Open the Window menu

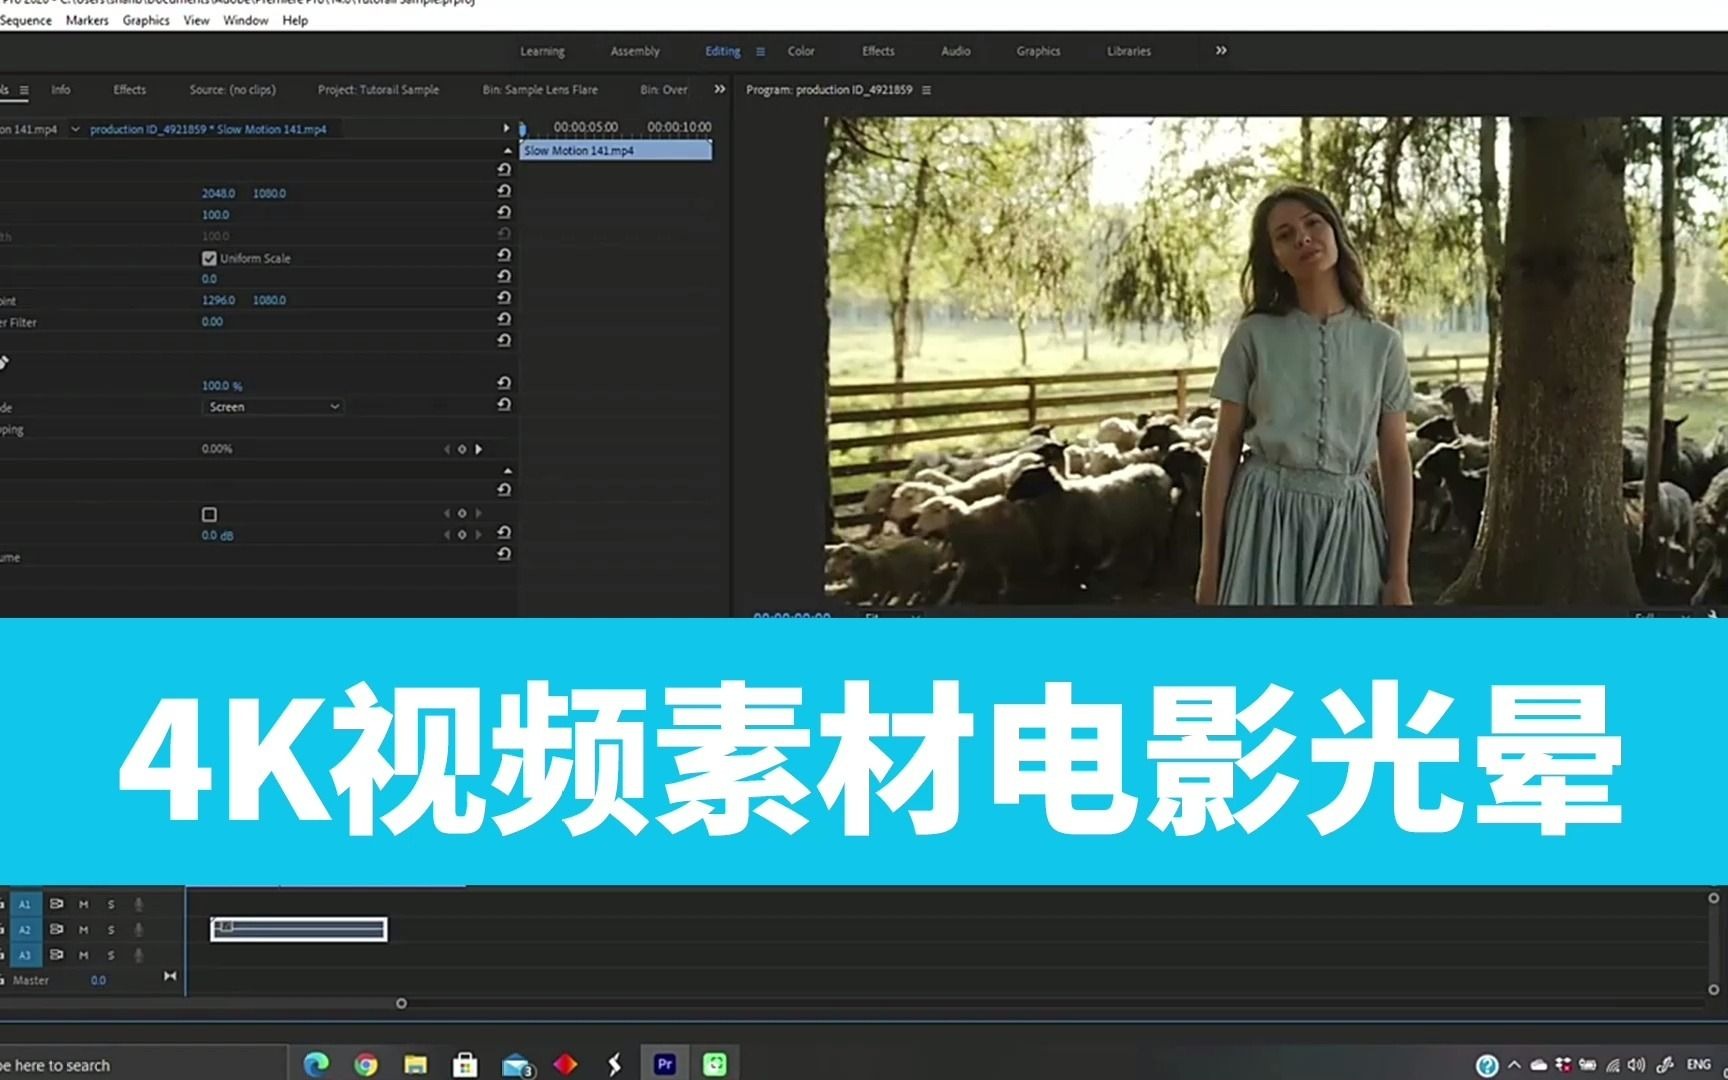246,20
